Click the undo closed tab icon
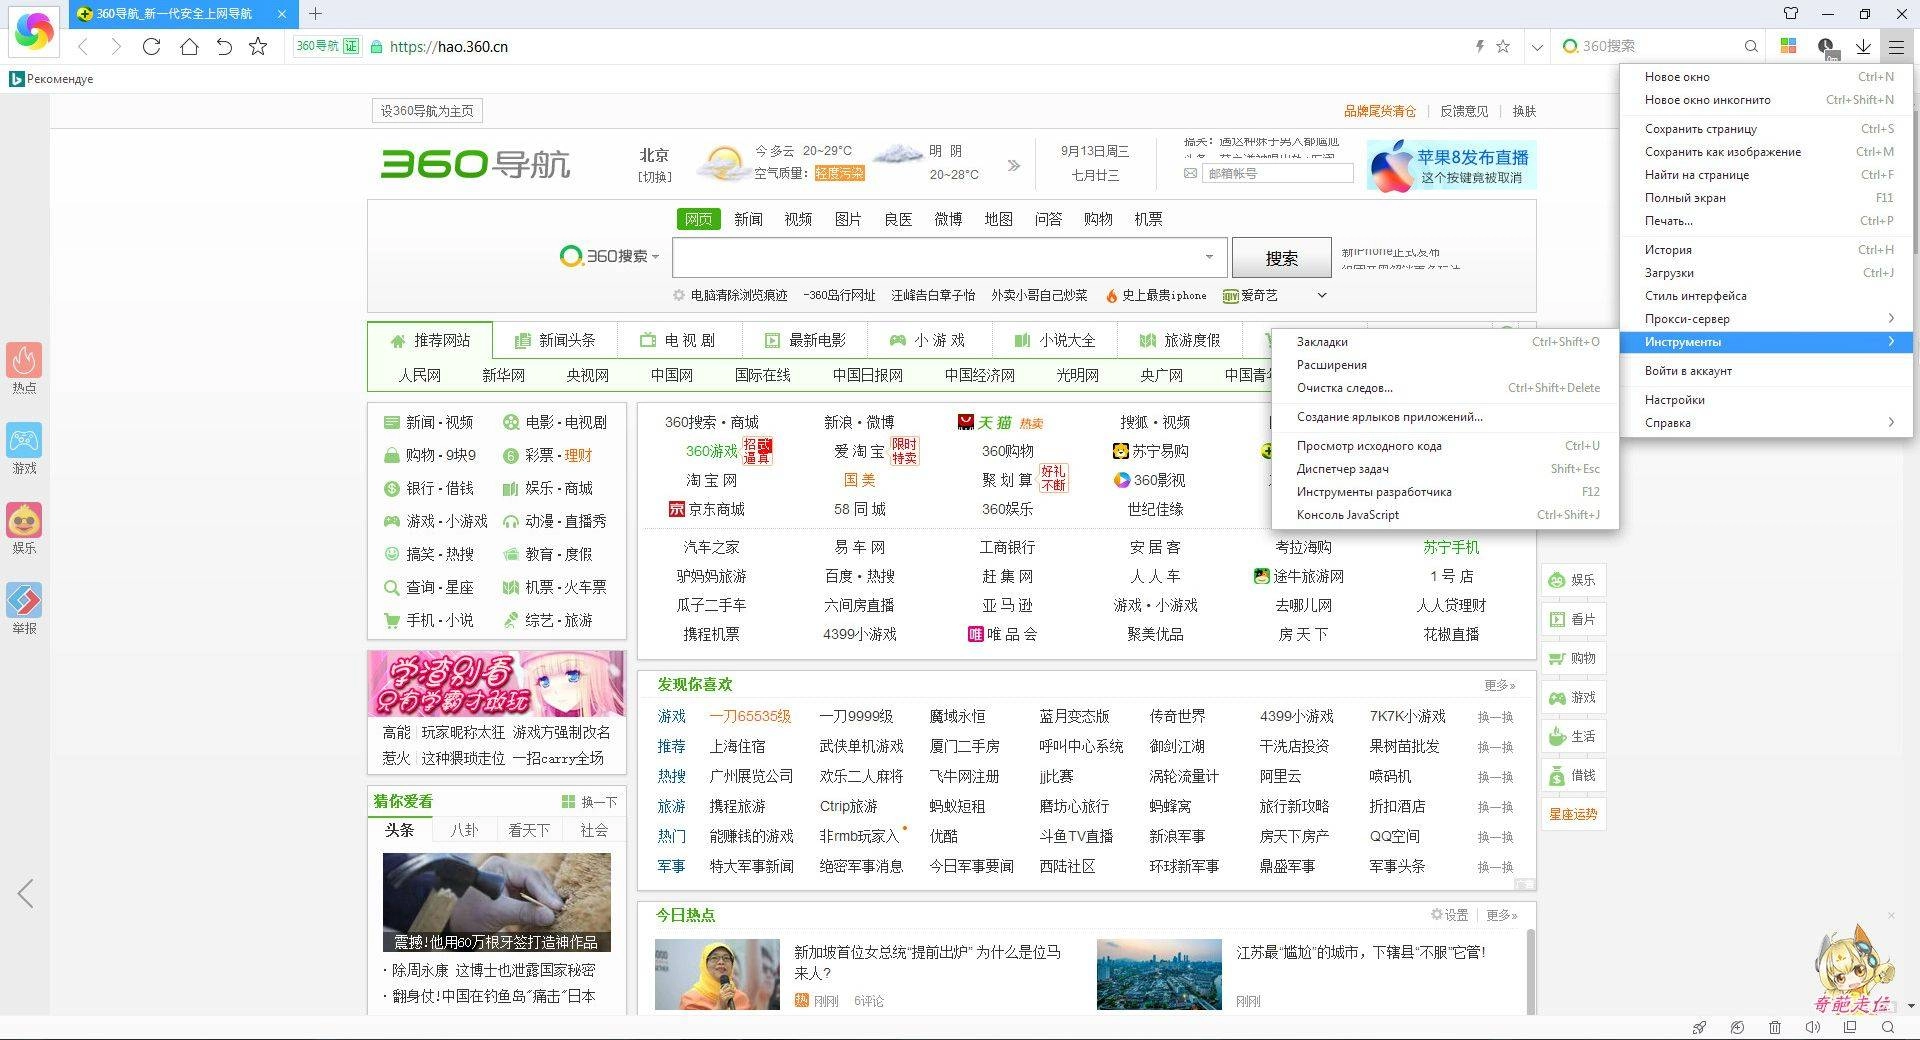1920x1040 pixels. [224, 46]
